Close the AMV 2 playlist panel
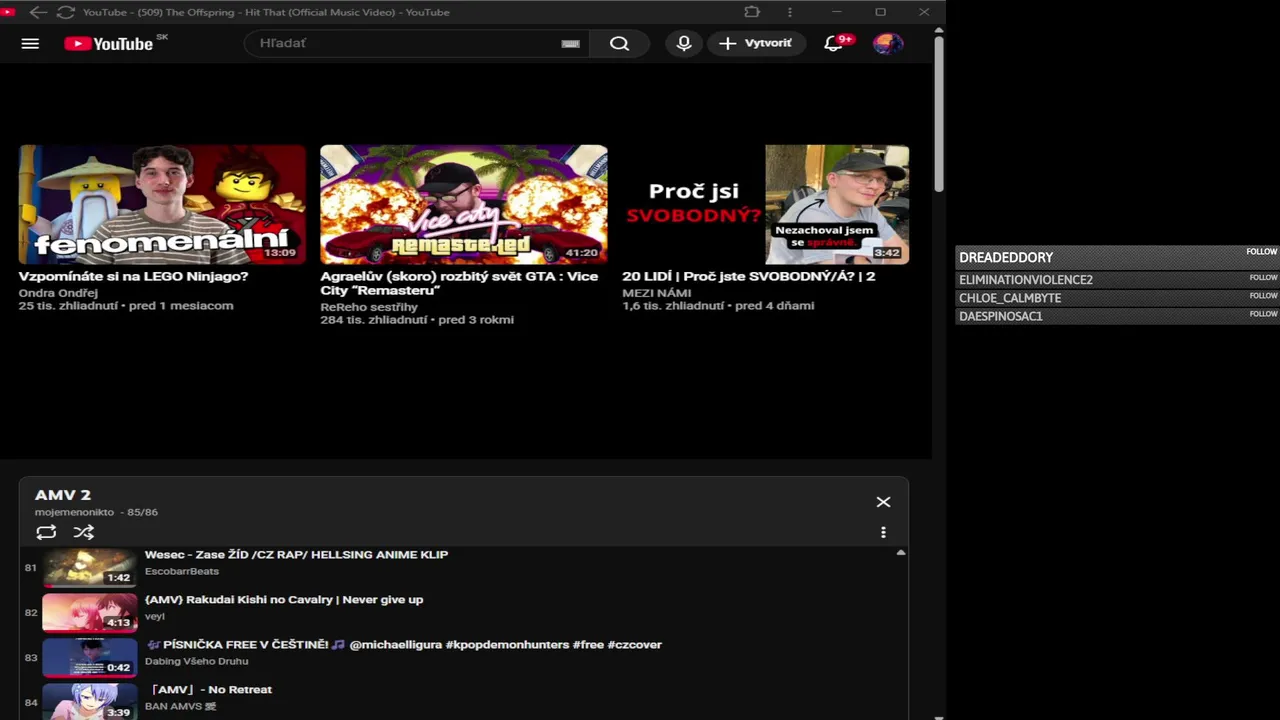 click(x=883, y=502)
